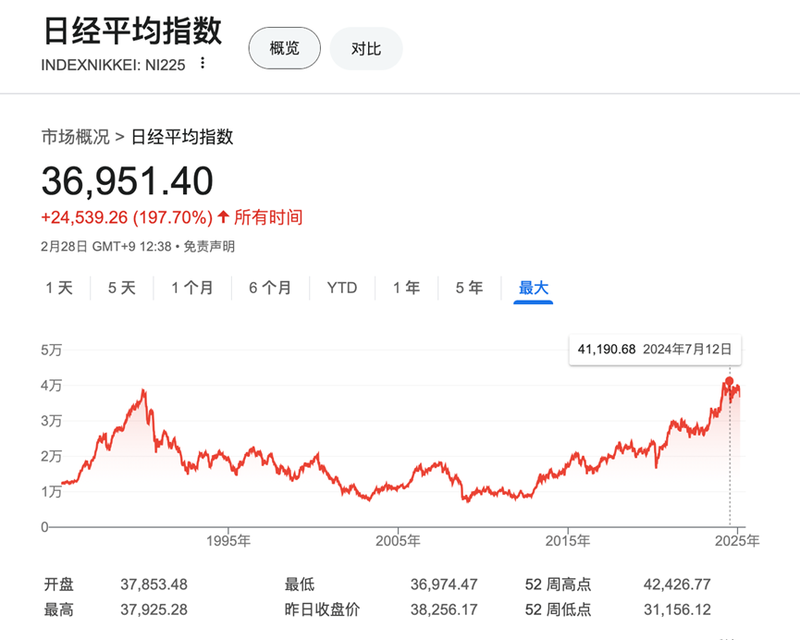Click the 最高 value 37,925.28
The height and width of the screenshot is (640, 800).
point(154,610)
